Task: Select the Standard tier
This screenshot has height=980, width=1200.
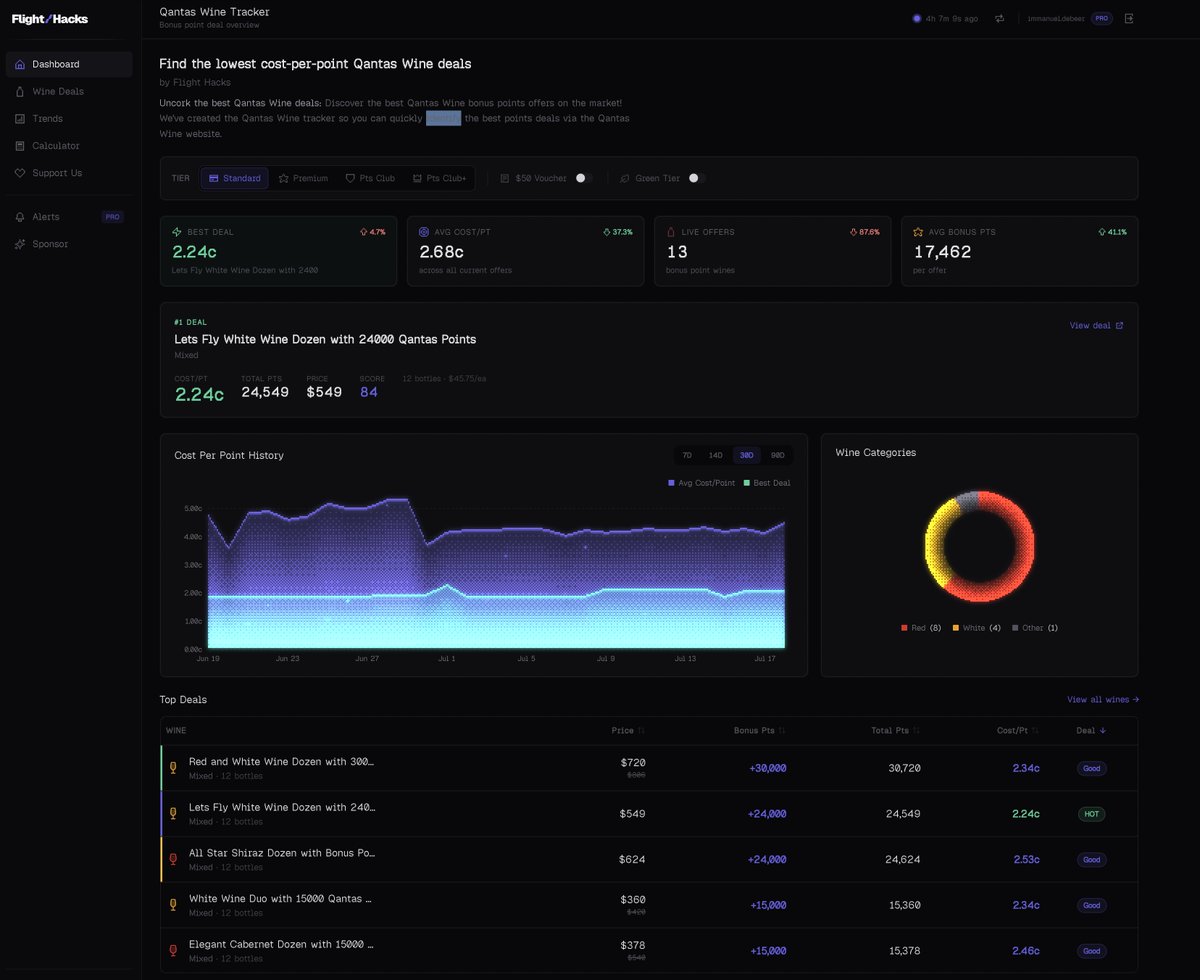Action: click(235, 178)
